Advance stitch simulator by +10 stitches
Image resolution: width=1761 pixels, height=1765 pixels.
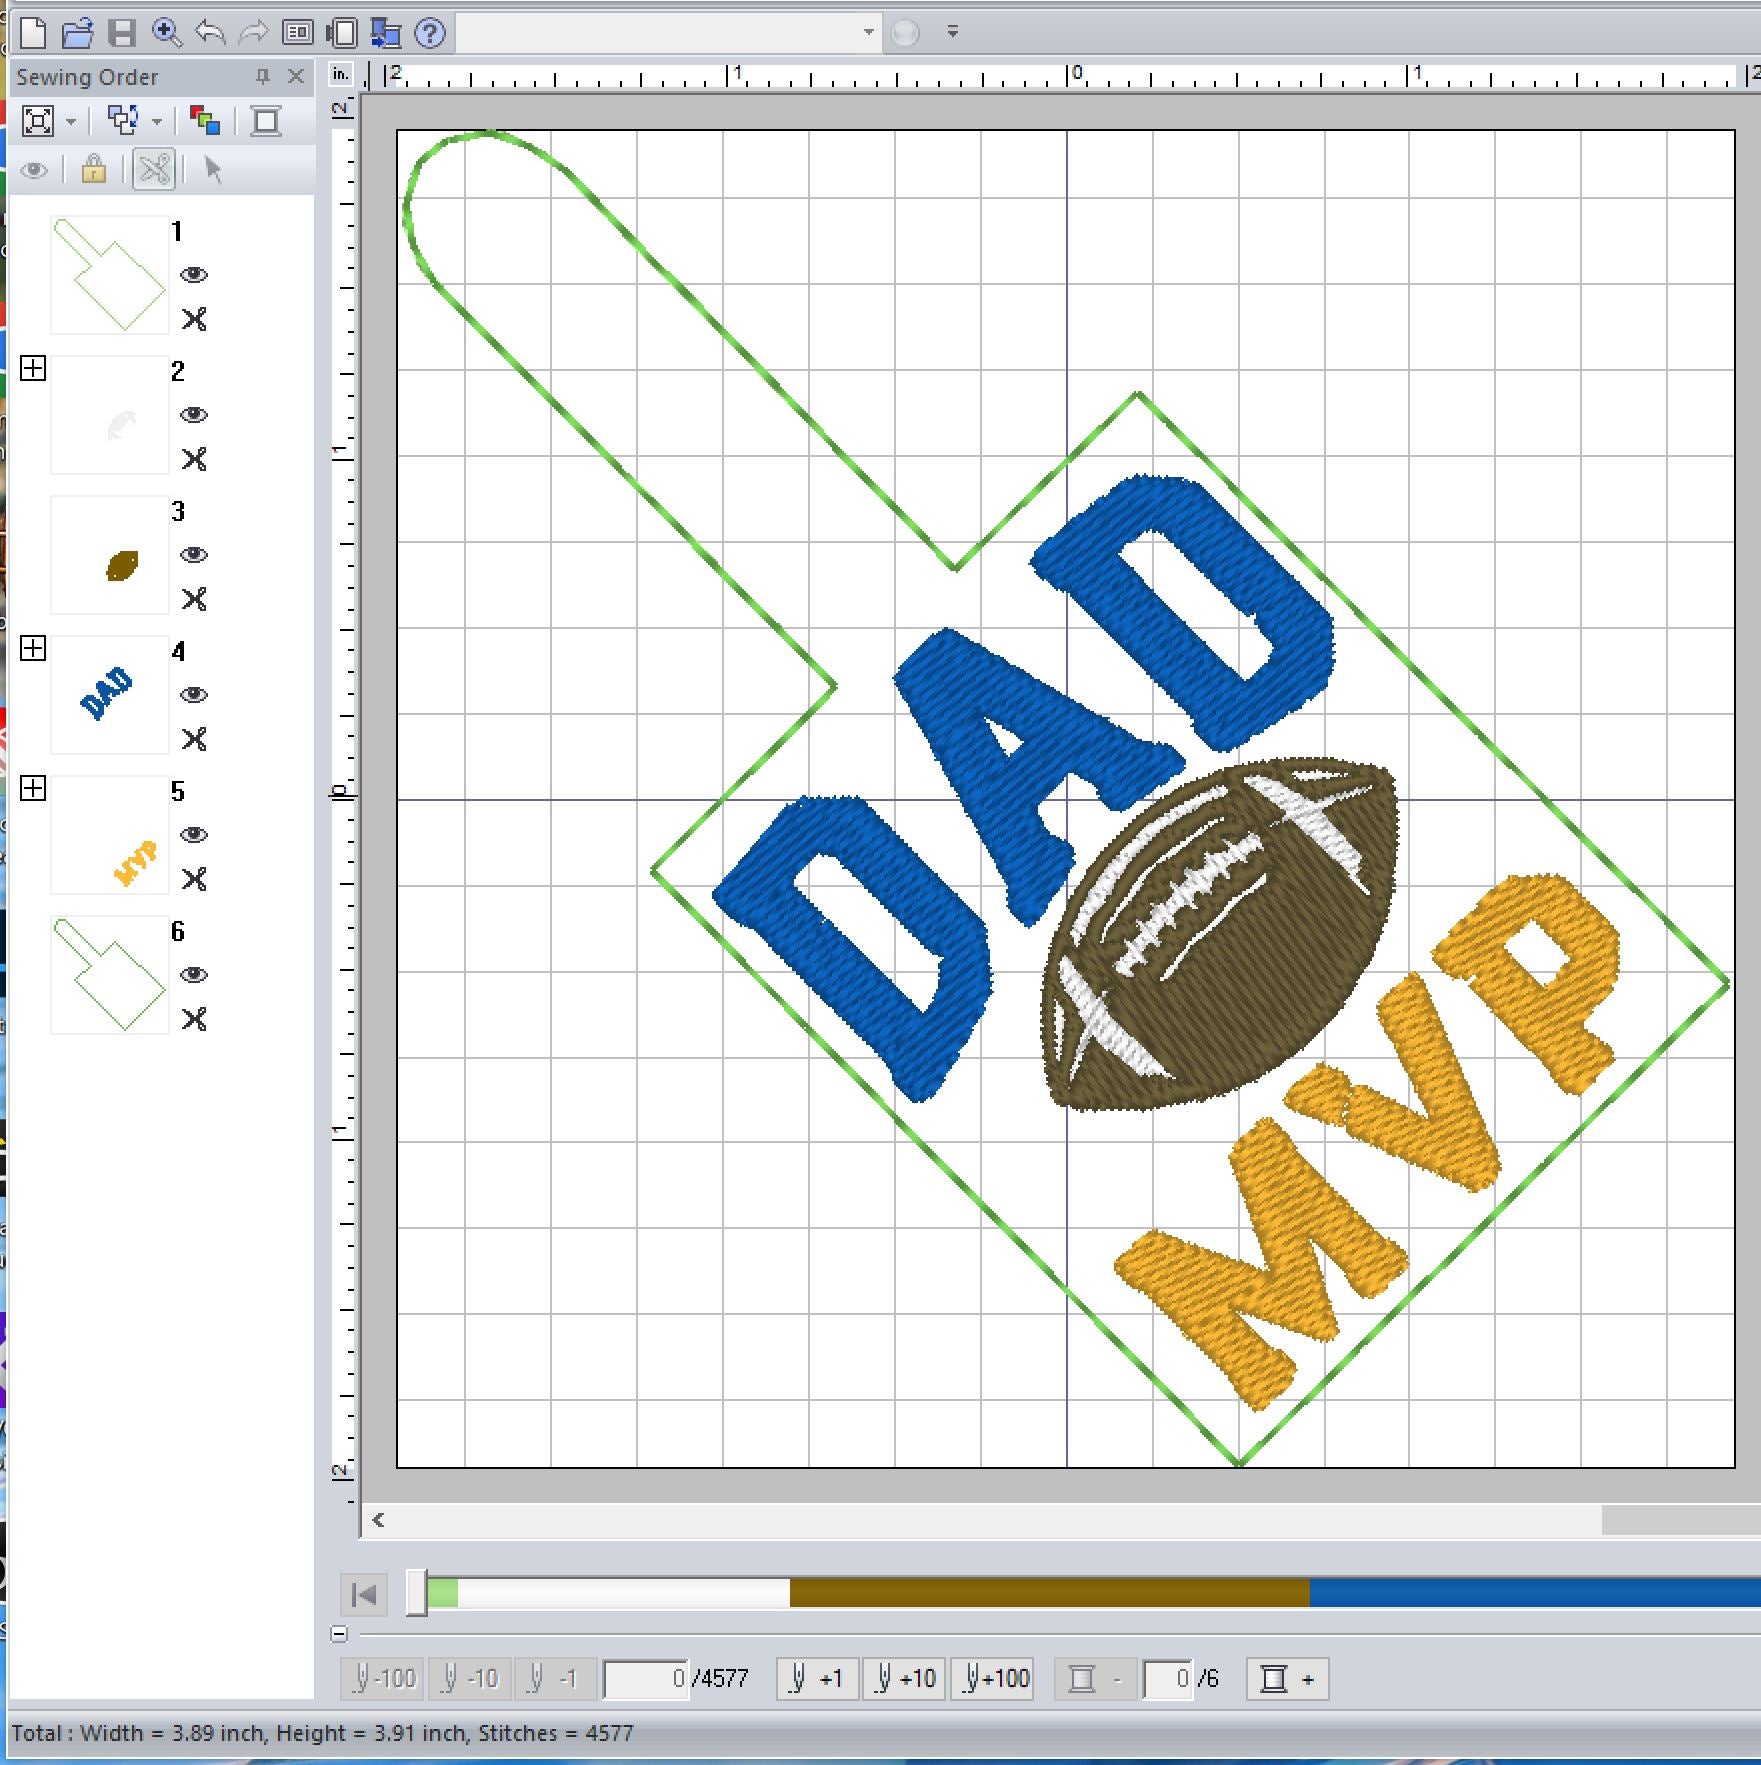click(x=905, y=1679)
